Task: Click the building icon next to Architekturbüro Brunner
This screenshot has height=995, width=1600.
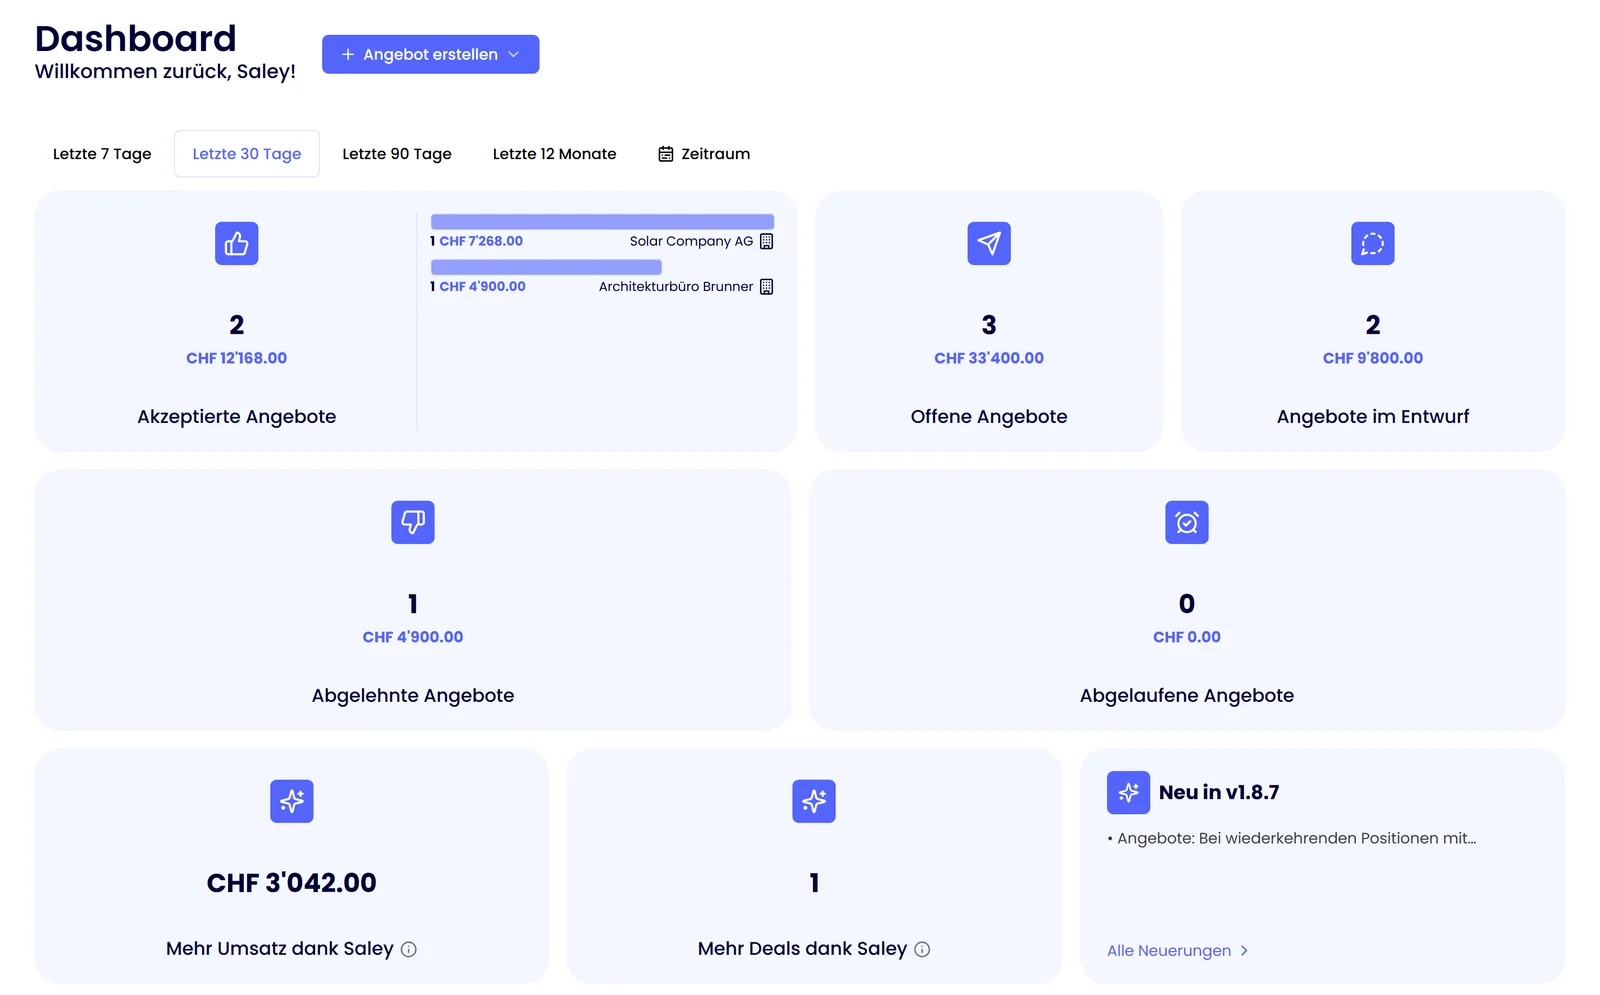Action: point(767,286)
